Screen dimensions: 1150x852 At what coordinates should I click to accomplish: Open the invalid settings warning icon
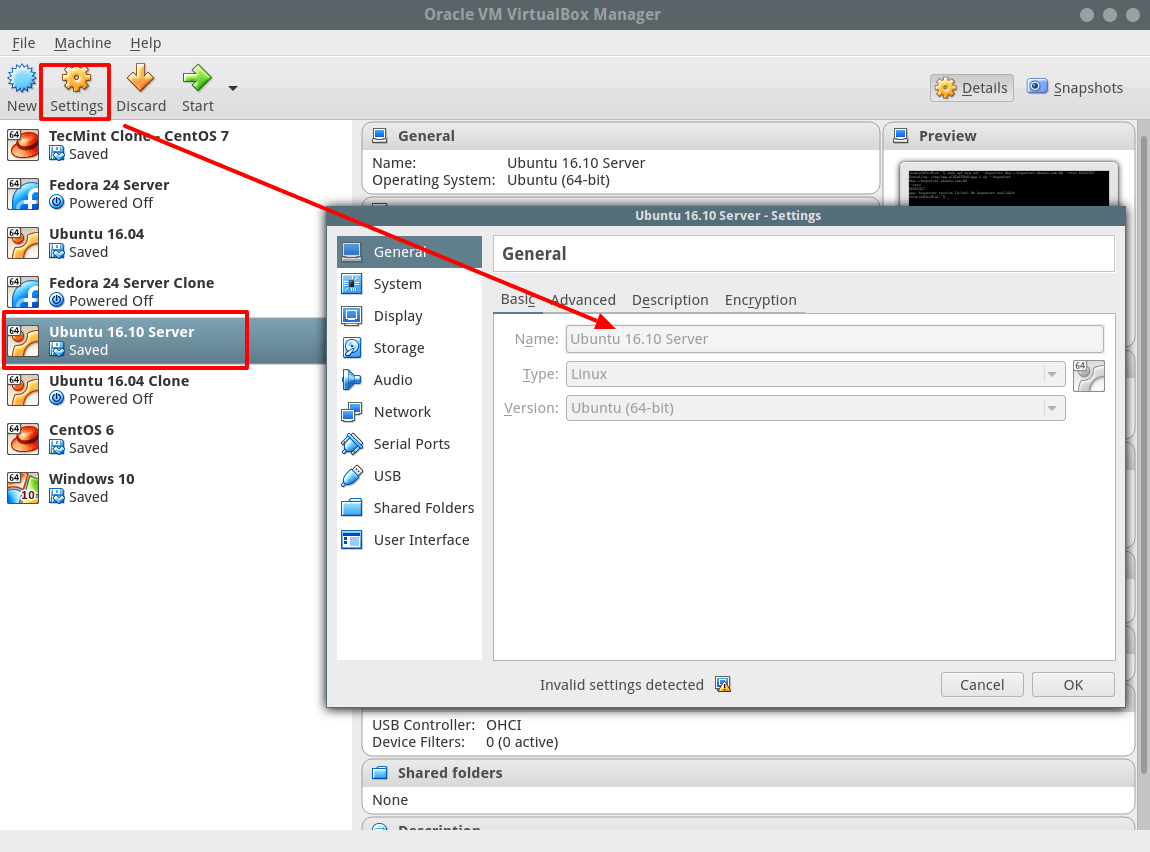722,685
